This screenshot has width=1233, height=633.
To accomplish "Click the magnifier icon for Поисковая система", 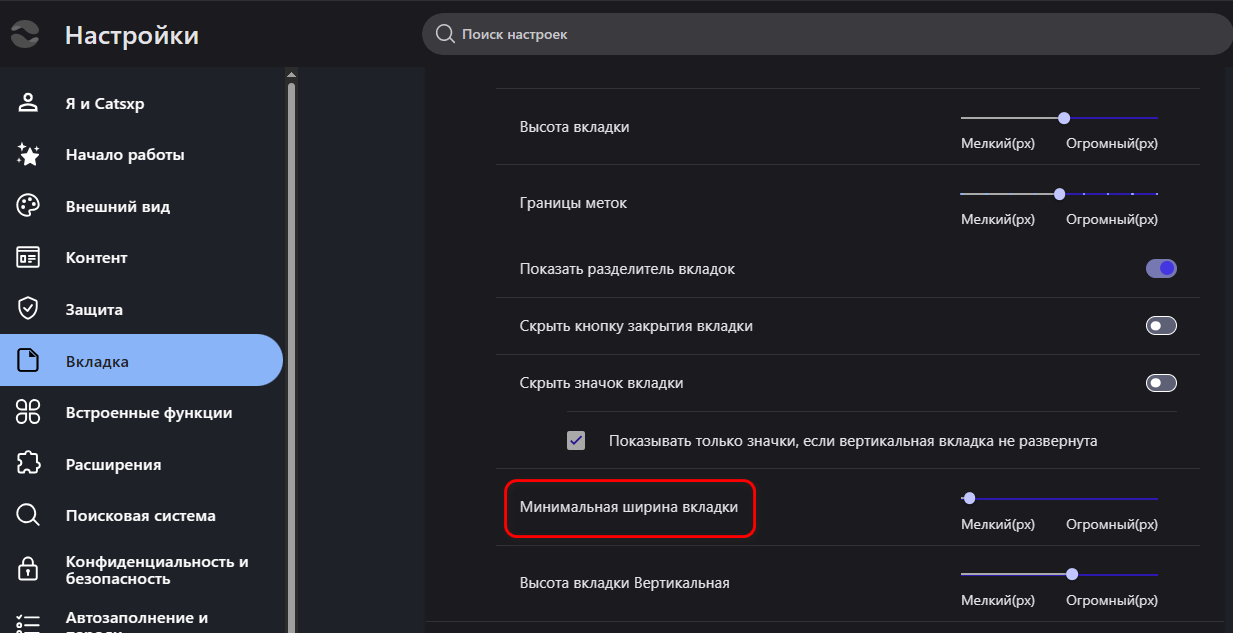I will coord(28,516).
